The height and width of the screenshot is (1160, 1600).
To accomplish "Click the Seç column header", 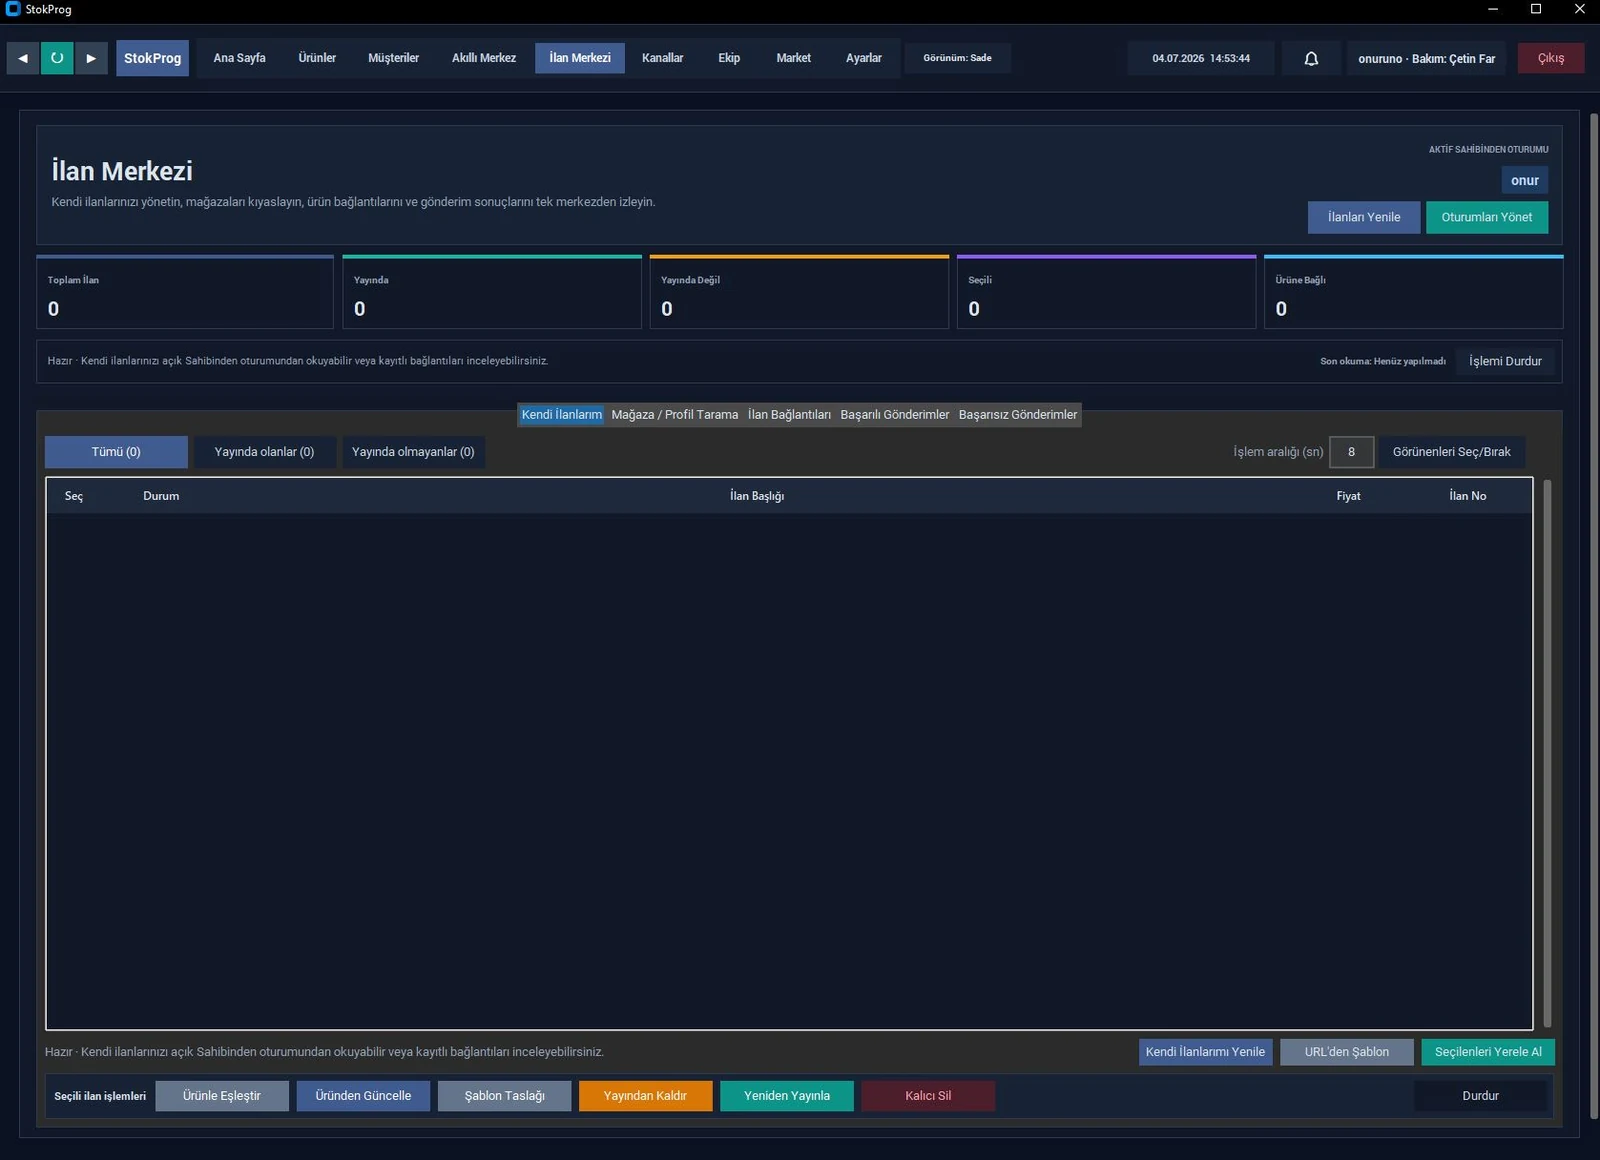I will [74, 496].
